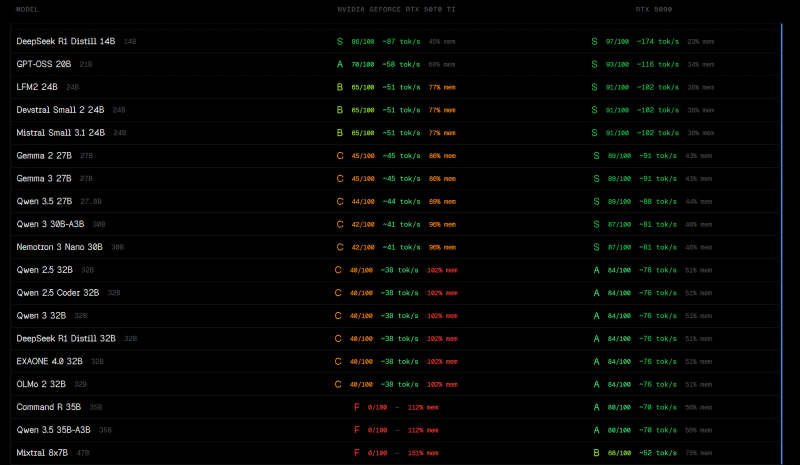
Task: Click the ~174 tok/s value for DeepSeek R1 Distill 14B
Action: click(x=659, y=42)
